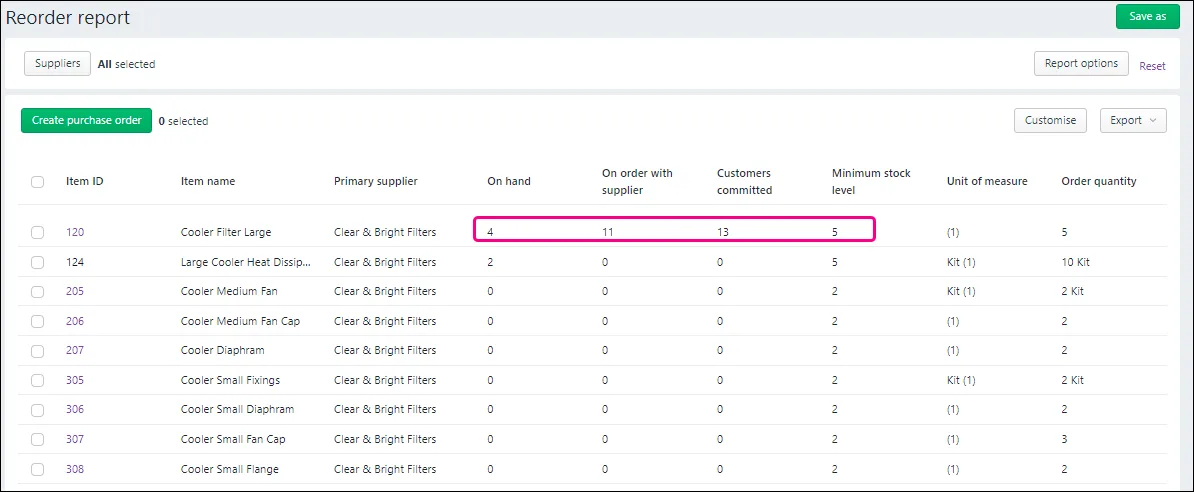Open item ID 120 link
Image resolution: width=1194 pixels, height=492 pixels.
[x=75, y=232]
